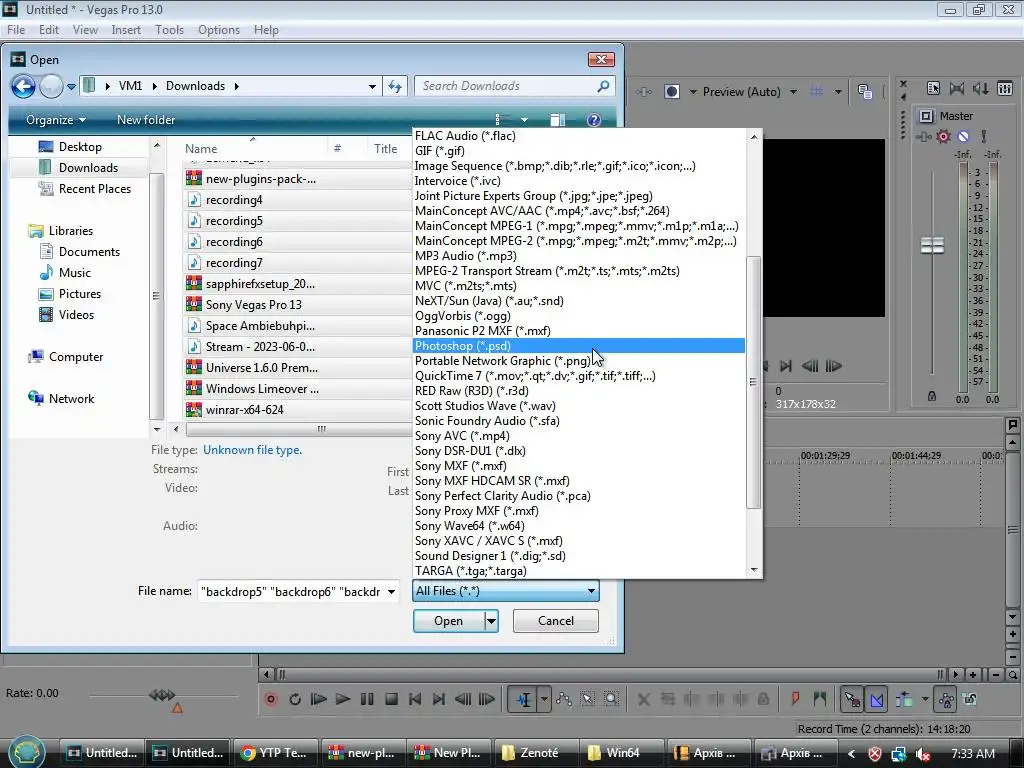Toggle Loop Playback in the transport bar

point(295,699)
